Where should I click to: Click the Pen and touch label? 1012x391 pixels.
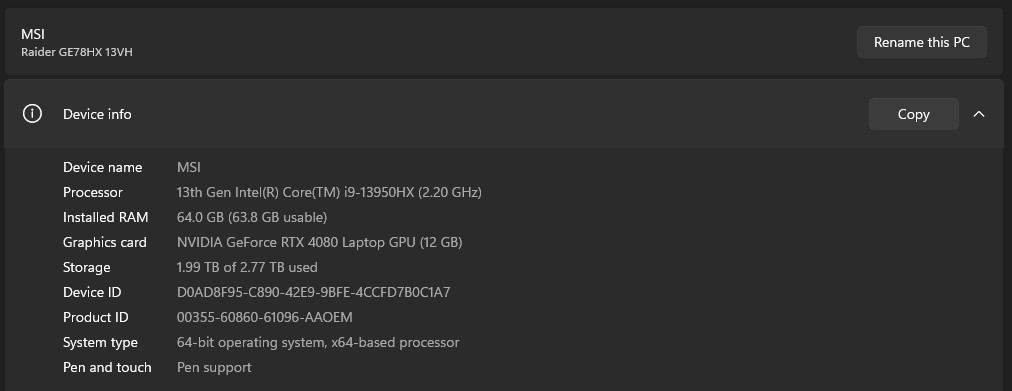[107, 368]
